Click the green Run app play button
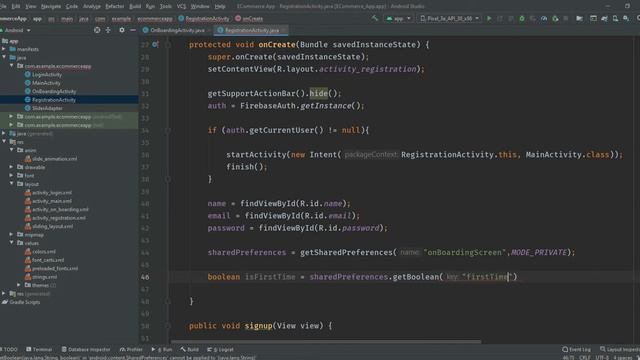The width and height of the screenshot is (640, 360). [x=489, y=18]
